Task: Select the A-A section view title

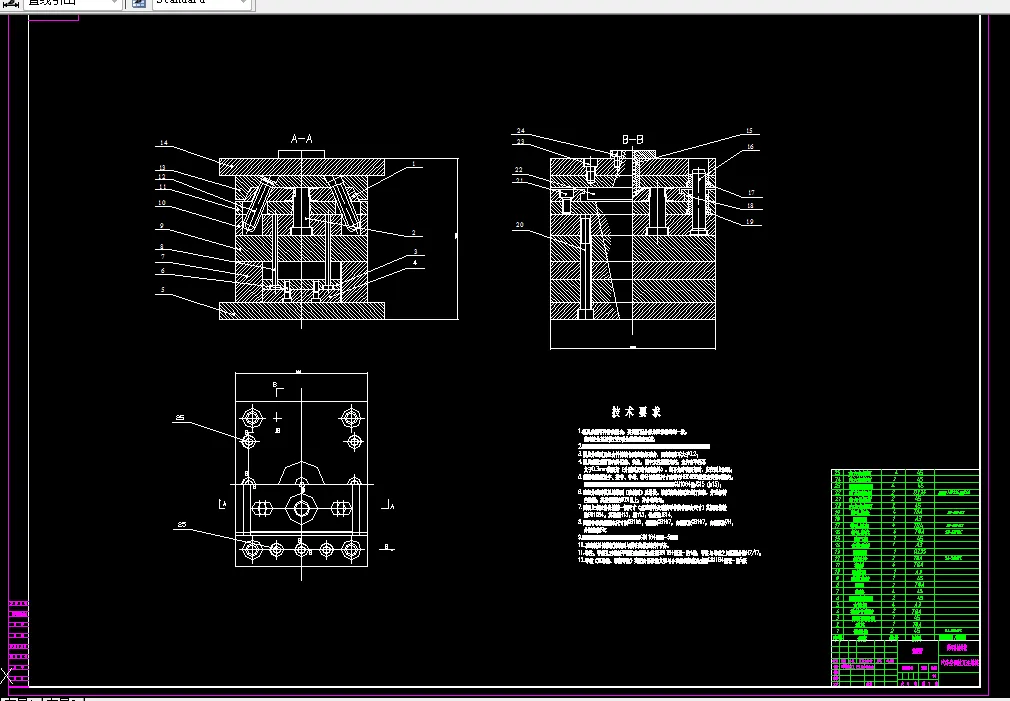Action: click(x=301, y=139)
